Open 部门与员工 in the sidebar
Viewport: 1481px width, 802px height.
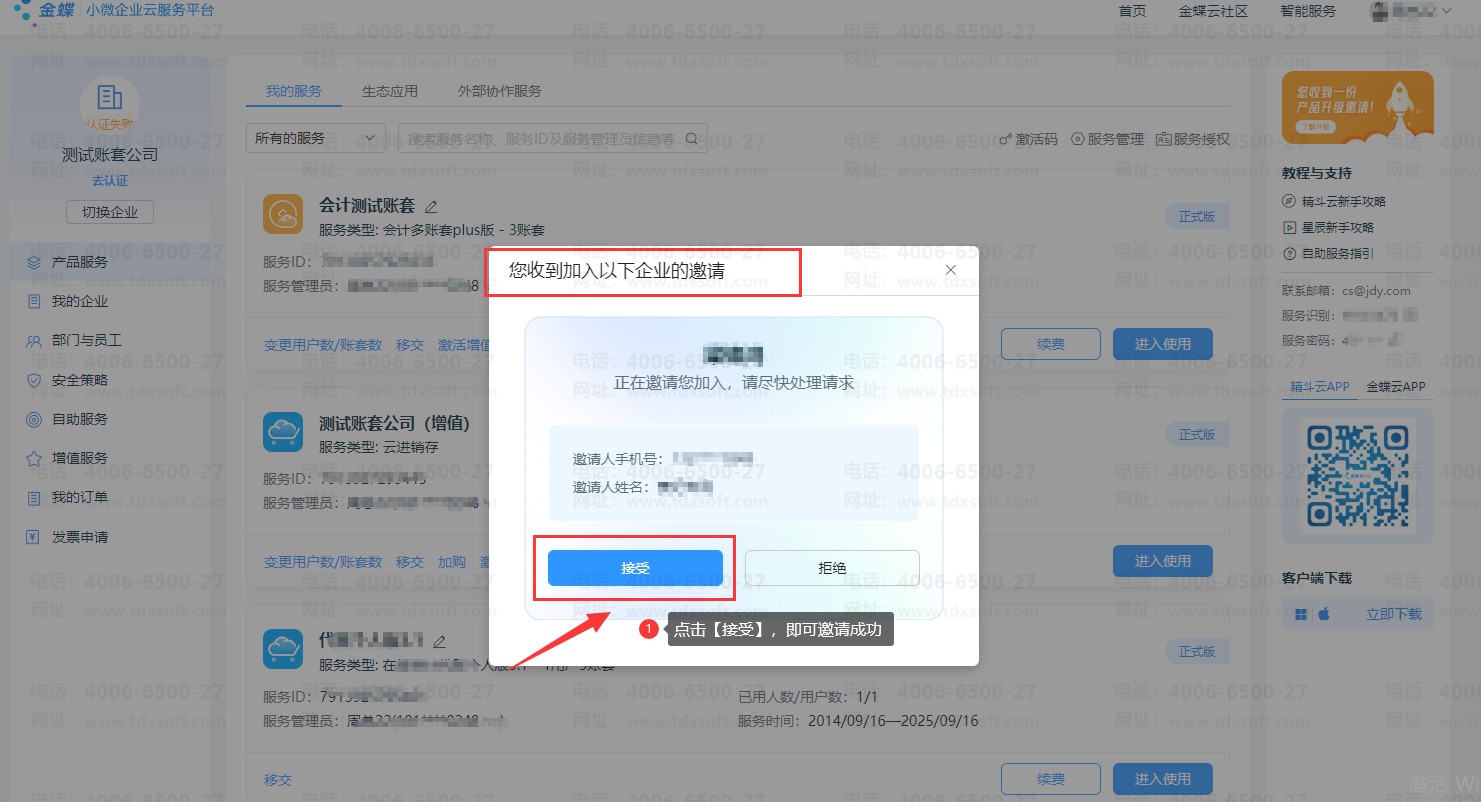pos(86,340)
